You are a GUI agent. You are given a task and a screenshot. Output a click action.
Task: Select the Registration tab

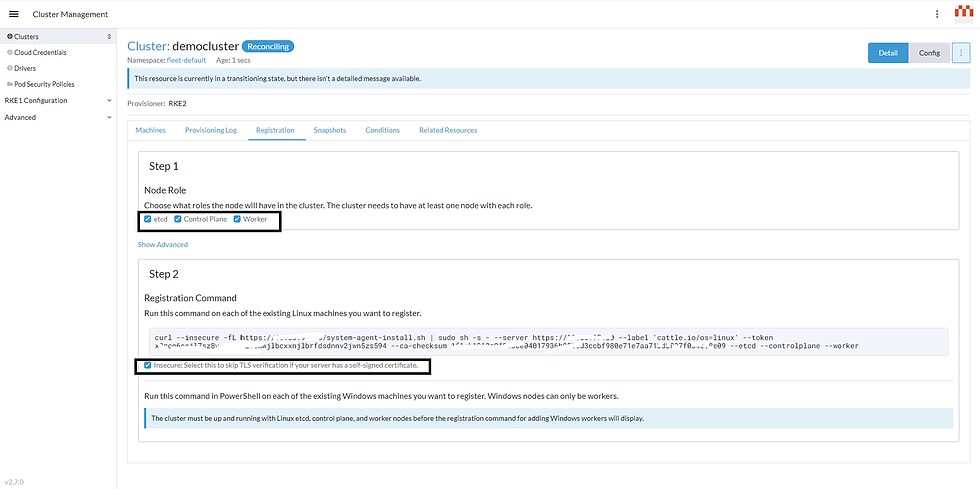[275, 130]
